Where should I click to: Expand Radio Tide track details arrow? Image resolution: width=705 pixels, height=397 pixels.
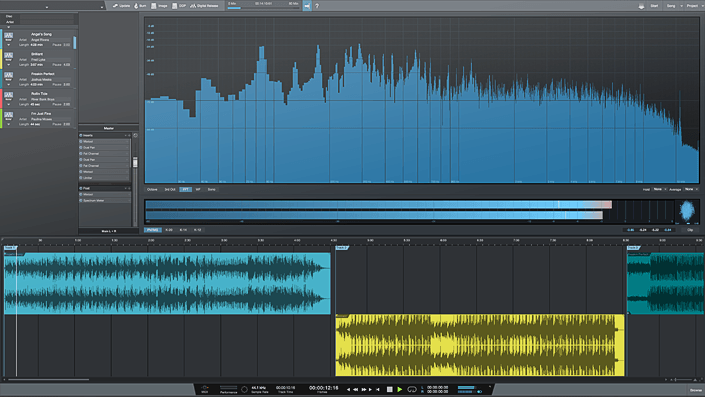pyautogui.click(x=9, y=104)
